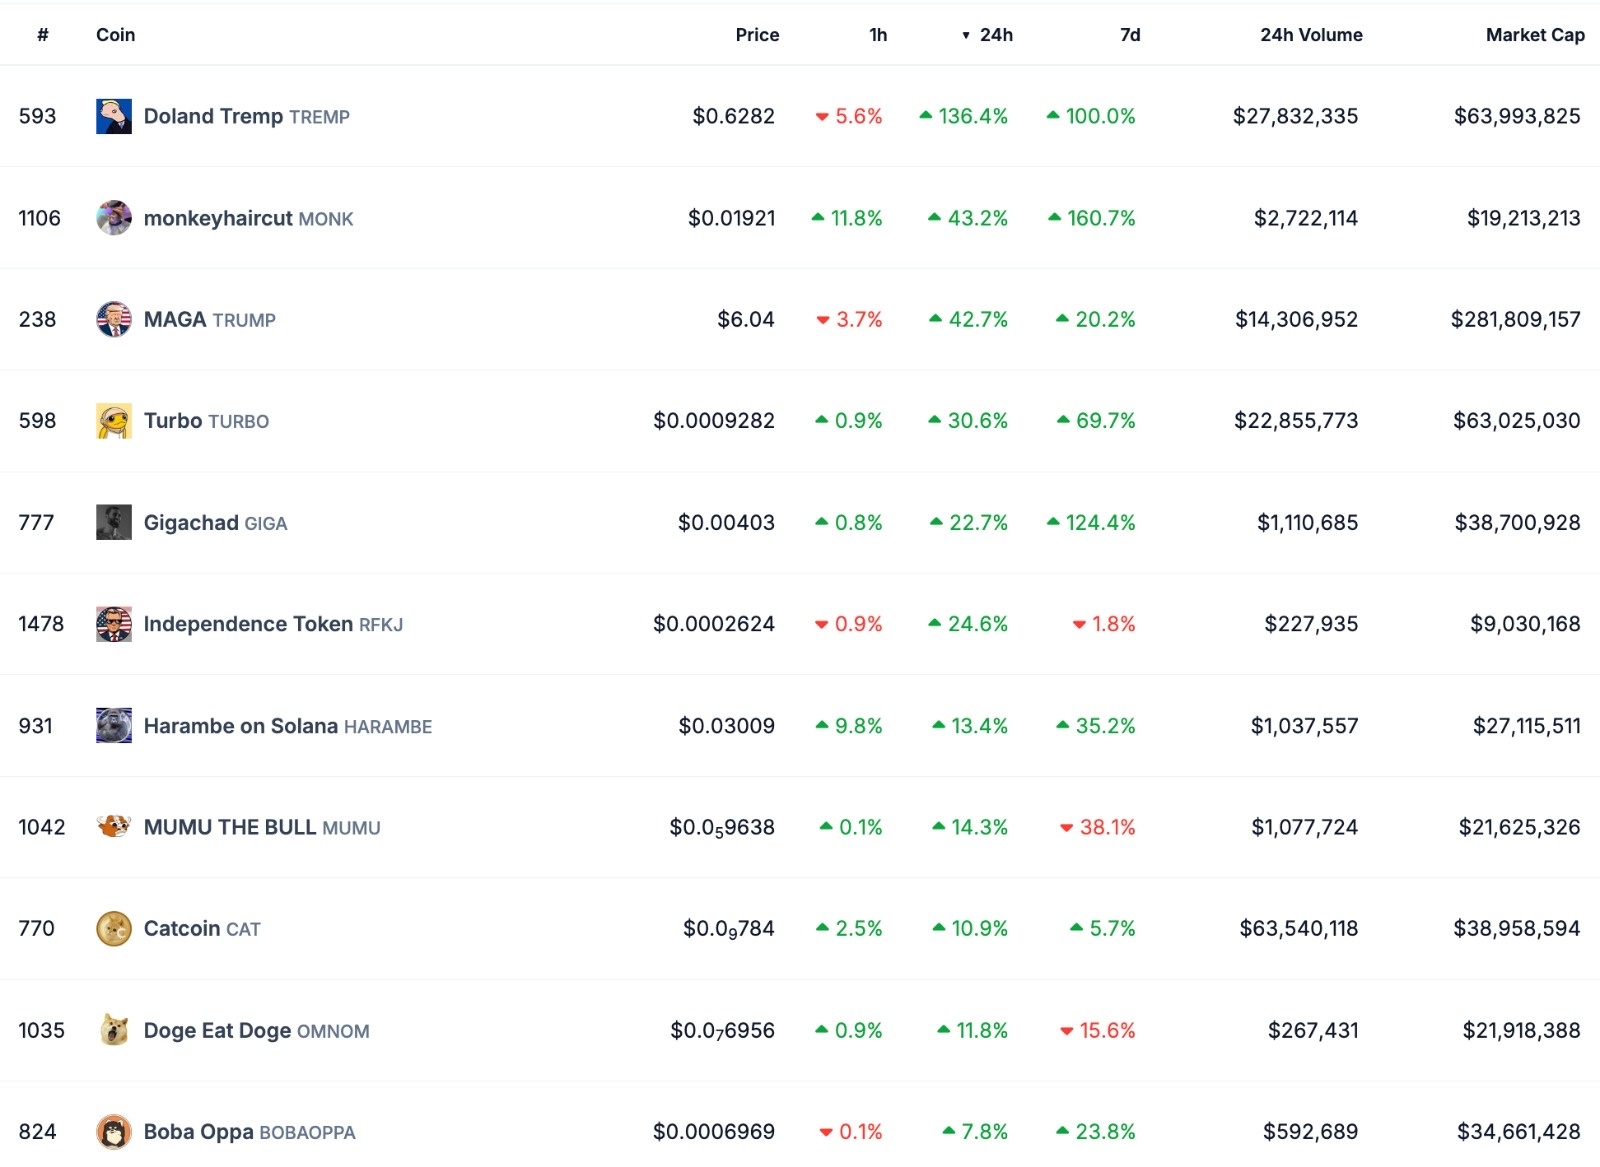Sort the table by 24h change

(995, 35)
